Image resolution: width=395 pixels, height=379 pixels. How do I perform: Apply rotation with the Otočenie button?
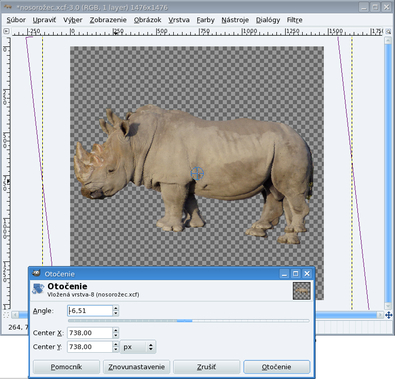(277, 367)
